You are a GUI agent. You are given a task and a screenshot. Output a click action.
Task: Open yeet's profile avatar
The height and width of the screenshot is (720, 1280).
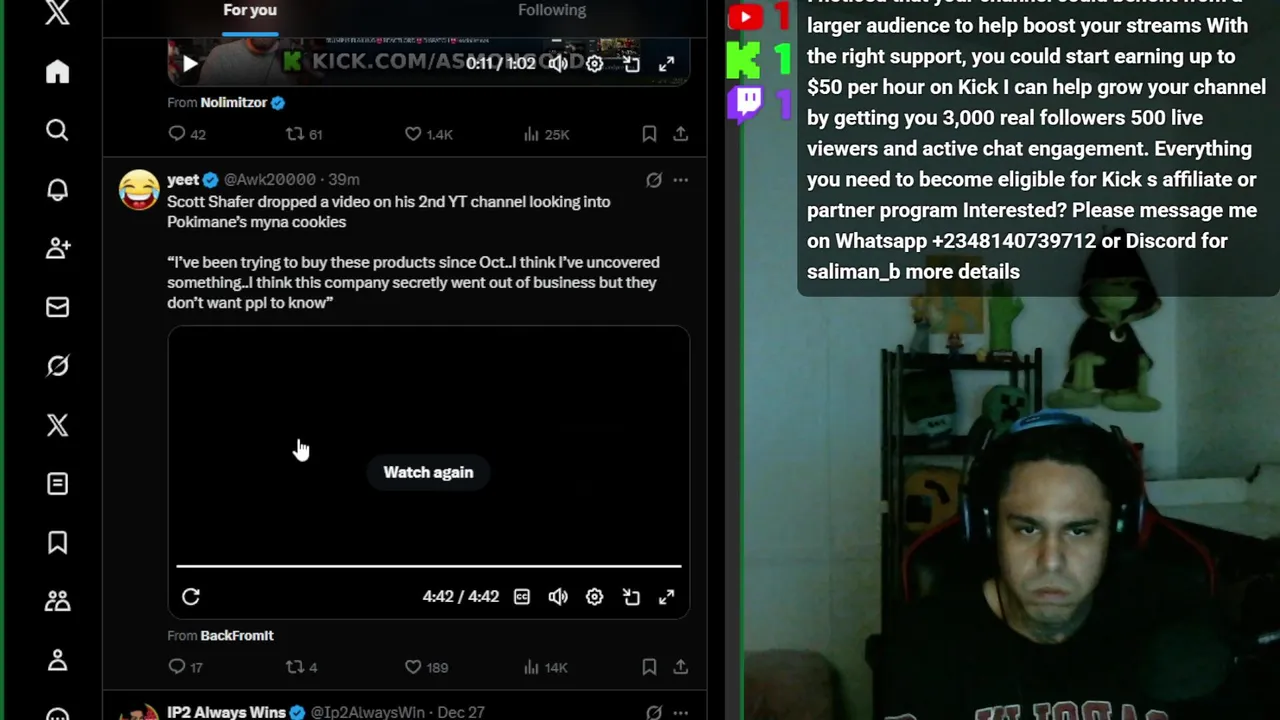139,190
